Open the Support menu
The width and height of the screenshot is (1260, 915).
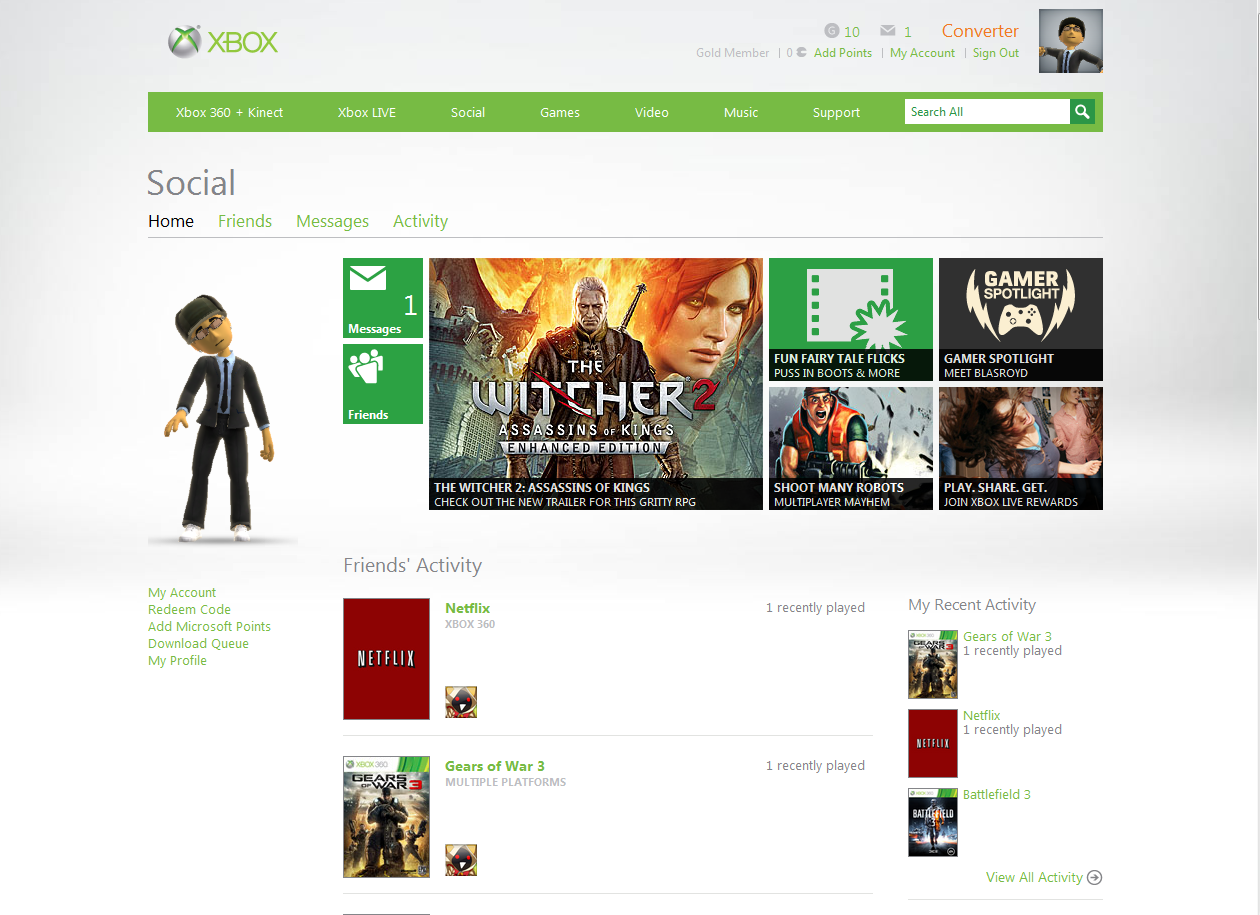836,112
